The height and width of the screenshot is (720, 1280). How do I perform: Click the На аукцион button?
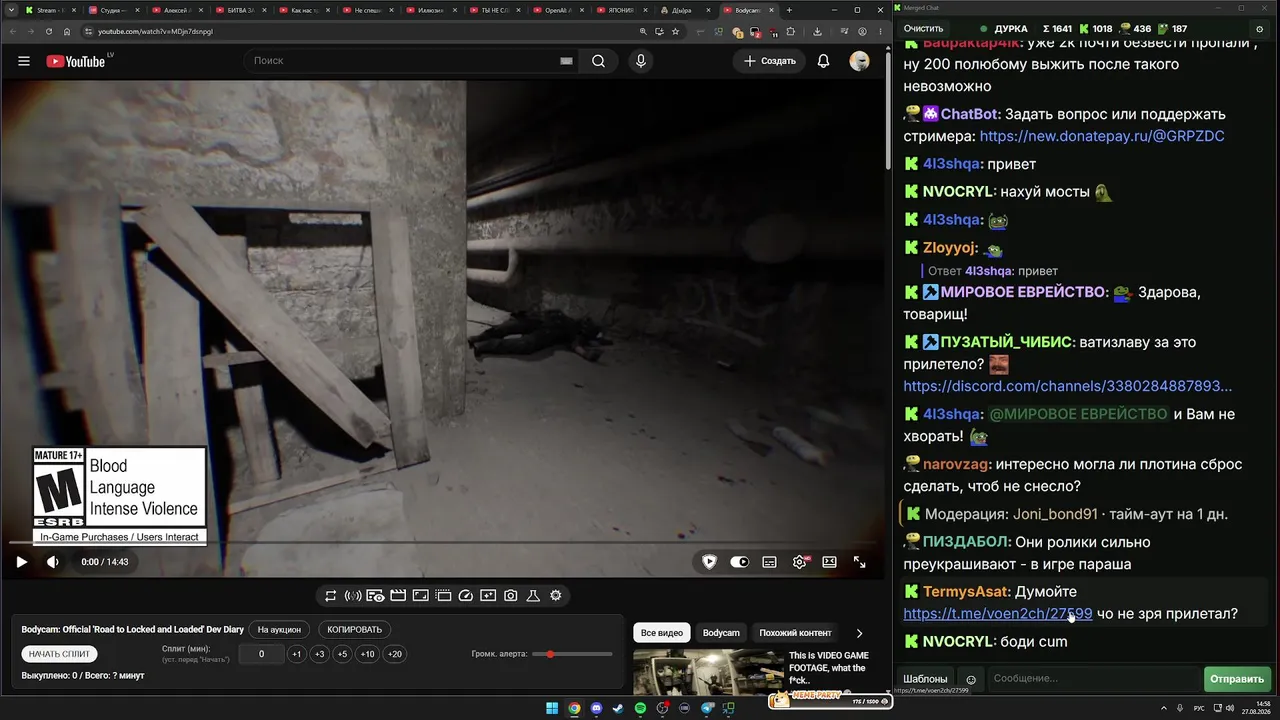point(279,630)
